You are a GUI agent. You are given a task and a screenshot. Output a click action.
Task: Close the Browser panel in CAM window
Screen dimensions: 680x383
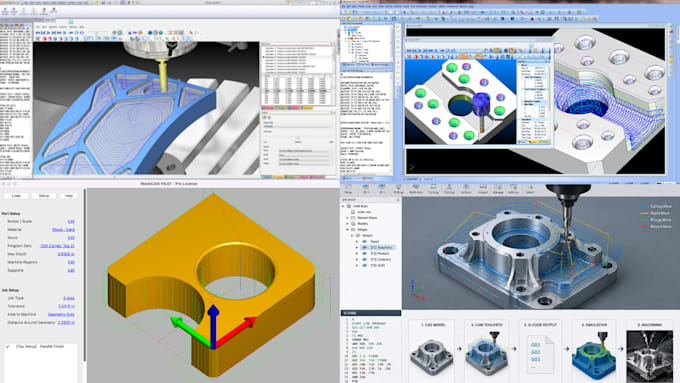[398, 200]
